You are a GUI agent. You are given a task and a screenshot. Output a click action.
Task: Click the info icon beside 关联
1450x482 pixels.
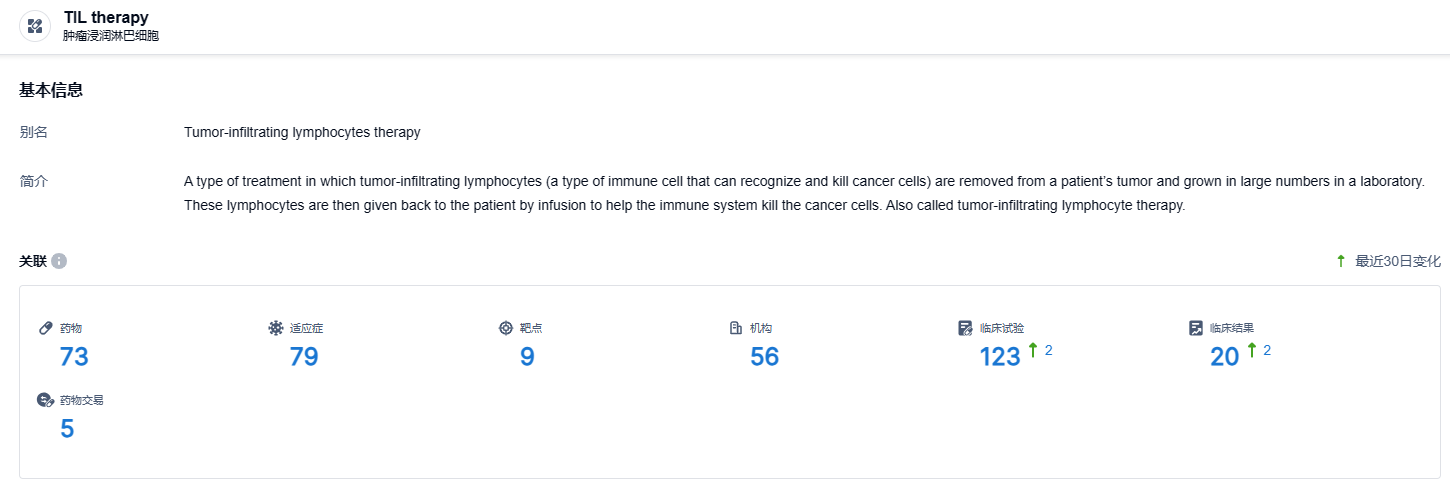coord(59,261)
